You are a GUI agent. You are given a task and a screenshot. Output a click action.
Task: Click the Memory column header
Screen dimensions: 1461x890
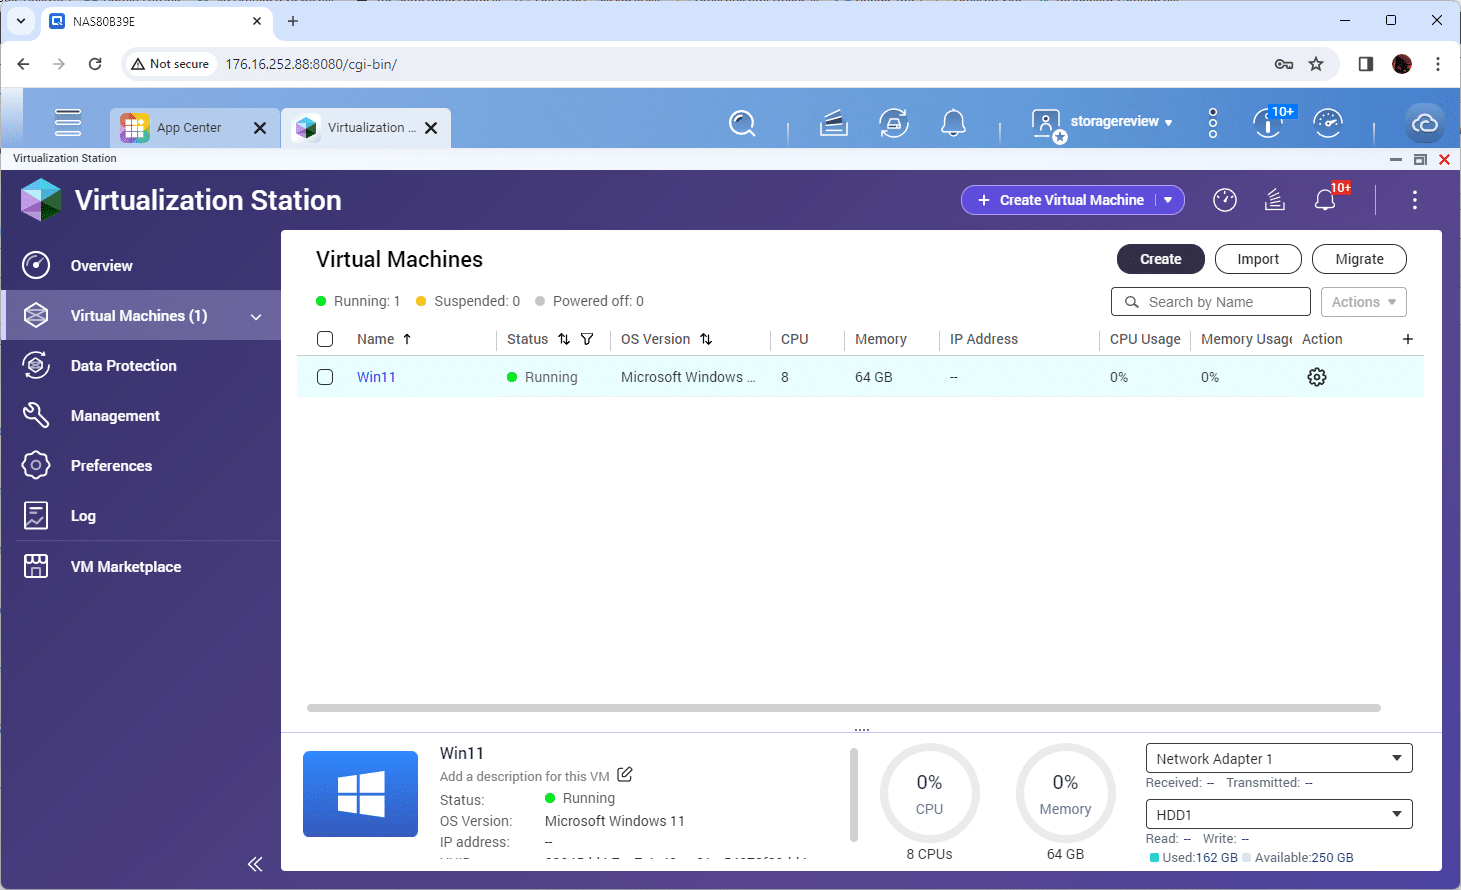coord(880,339)
